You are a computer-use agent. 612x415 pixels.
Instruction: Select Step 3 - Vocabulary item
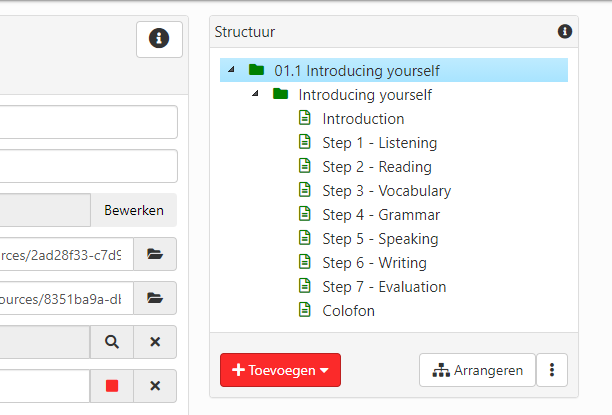point(386,191)
